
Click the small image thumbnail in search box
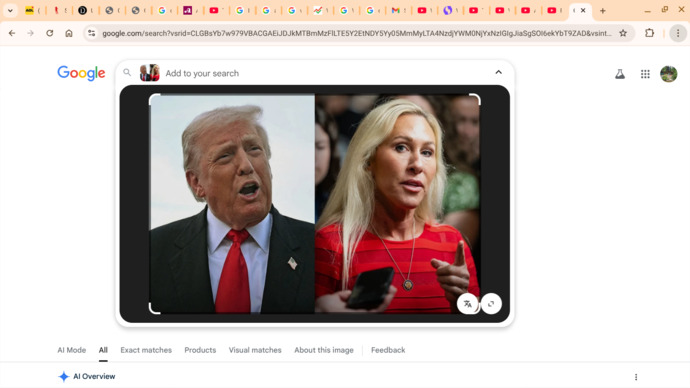(x=150, y=73)
